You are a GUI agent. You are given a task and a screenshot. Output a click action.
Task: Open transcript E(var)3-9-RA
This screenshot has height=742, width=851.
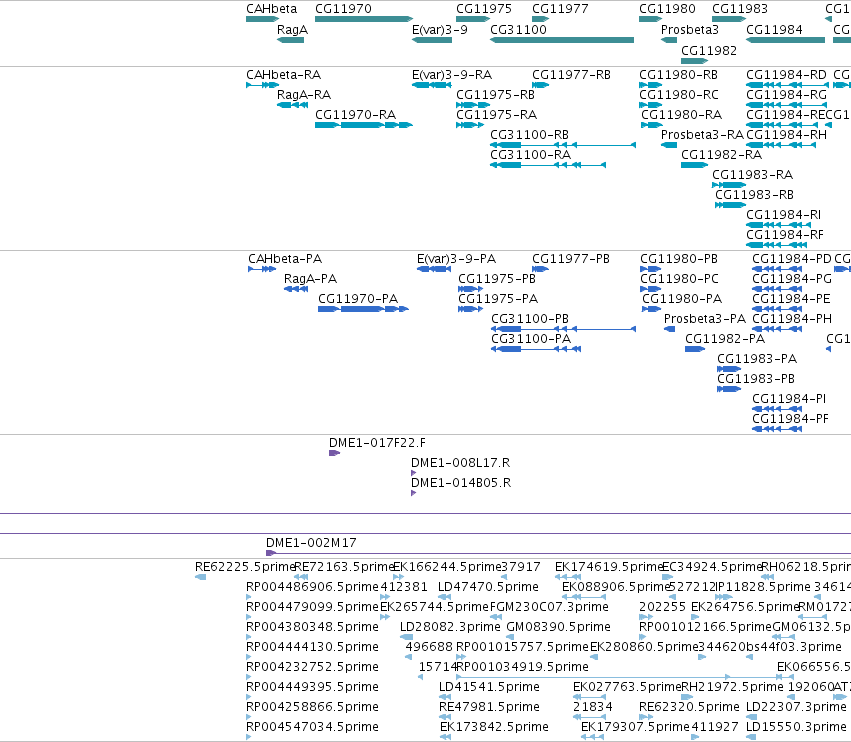(452, 75)
